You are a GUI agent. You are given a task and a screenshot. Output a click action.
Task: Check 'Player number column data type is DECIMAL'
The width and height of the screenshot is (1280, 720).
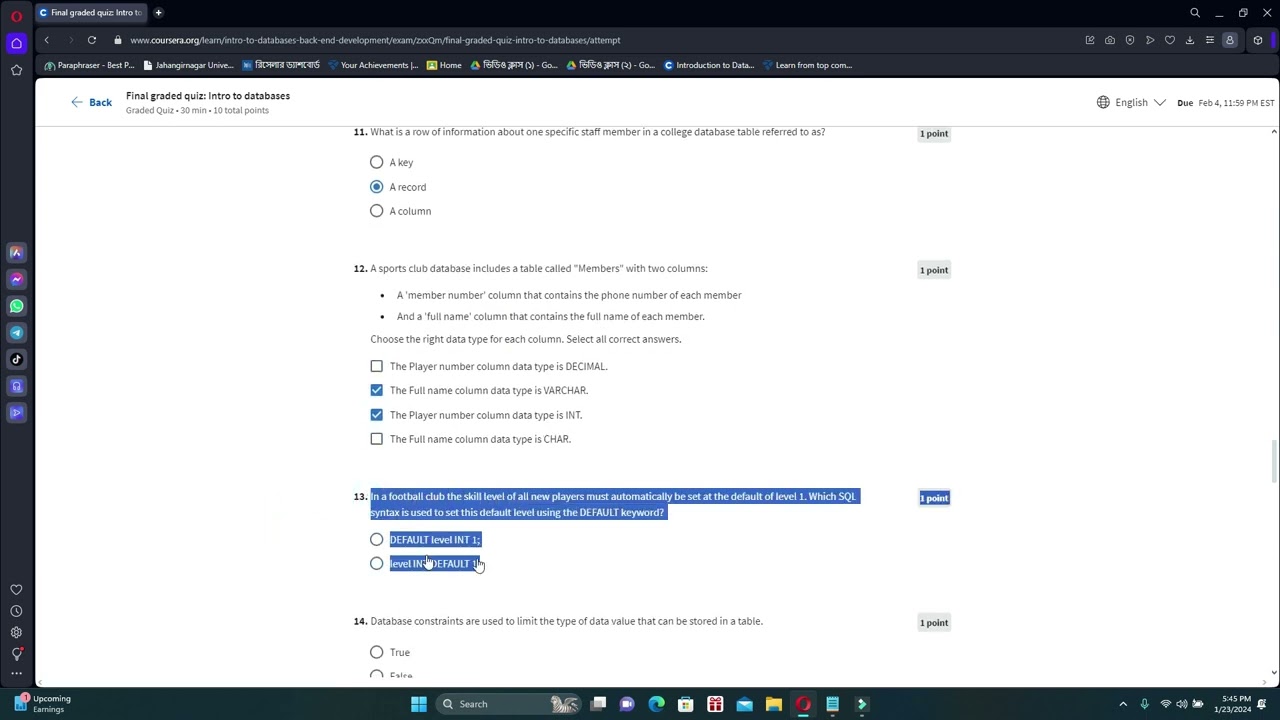376,366
